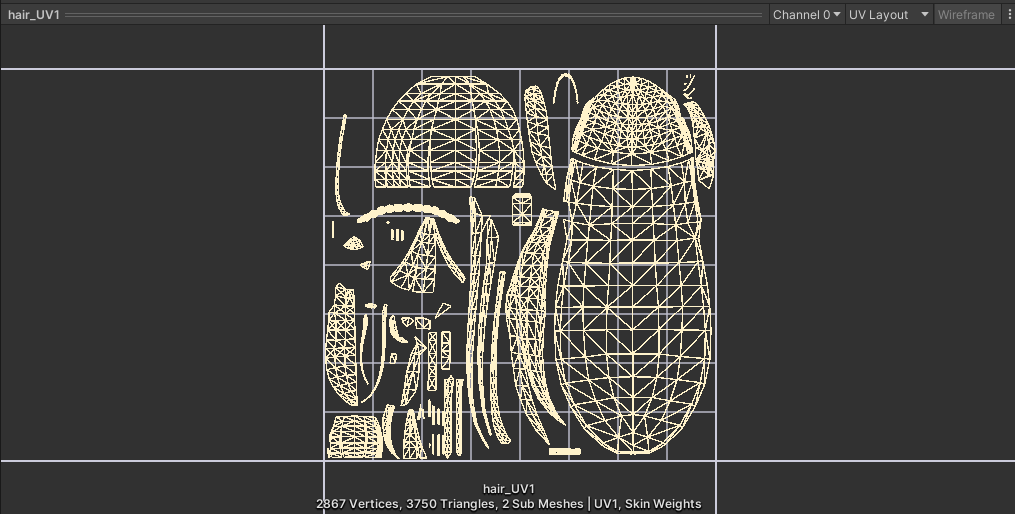Open the UV Layout display mode dropdown
Viewport: 1015px width, 514px height.
[x=889, y=14]
